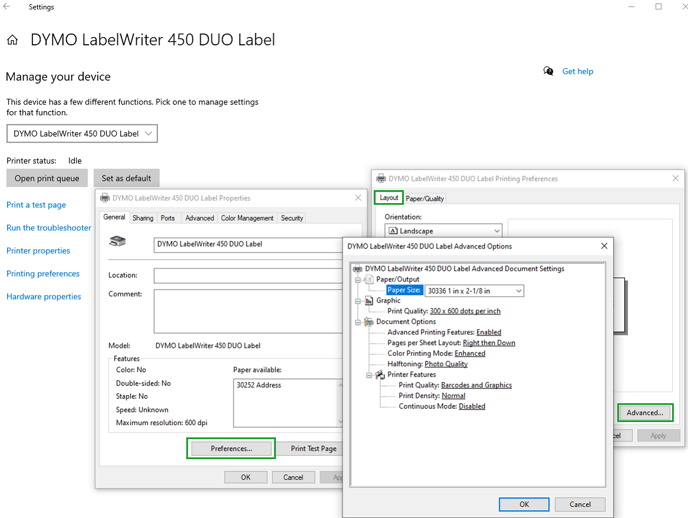Click printer icon in Properties dialog title bar
The width and height of the screenshot is (688, 518).
click(x=105, y=198)
